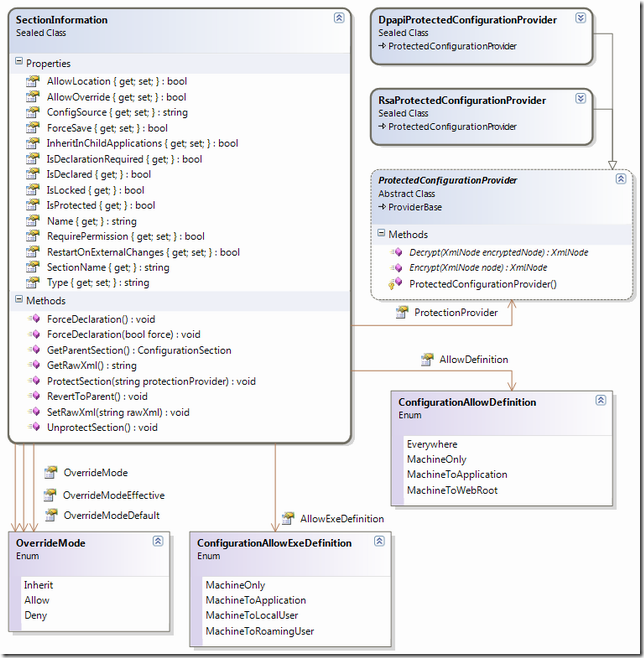Image resolution: width=644 pixels, height=658 pixels.
Task: Click the ConfigSource property icon
Action: click(33, 112)
